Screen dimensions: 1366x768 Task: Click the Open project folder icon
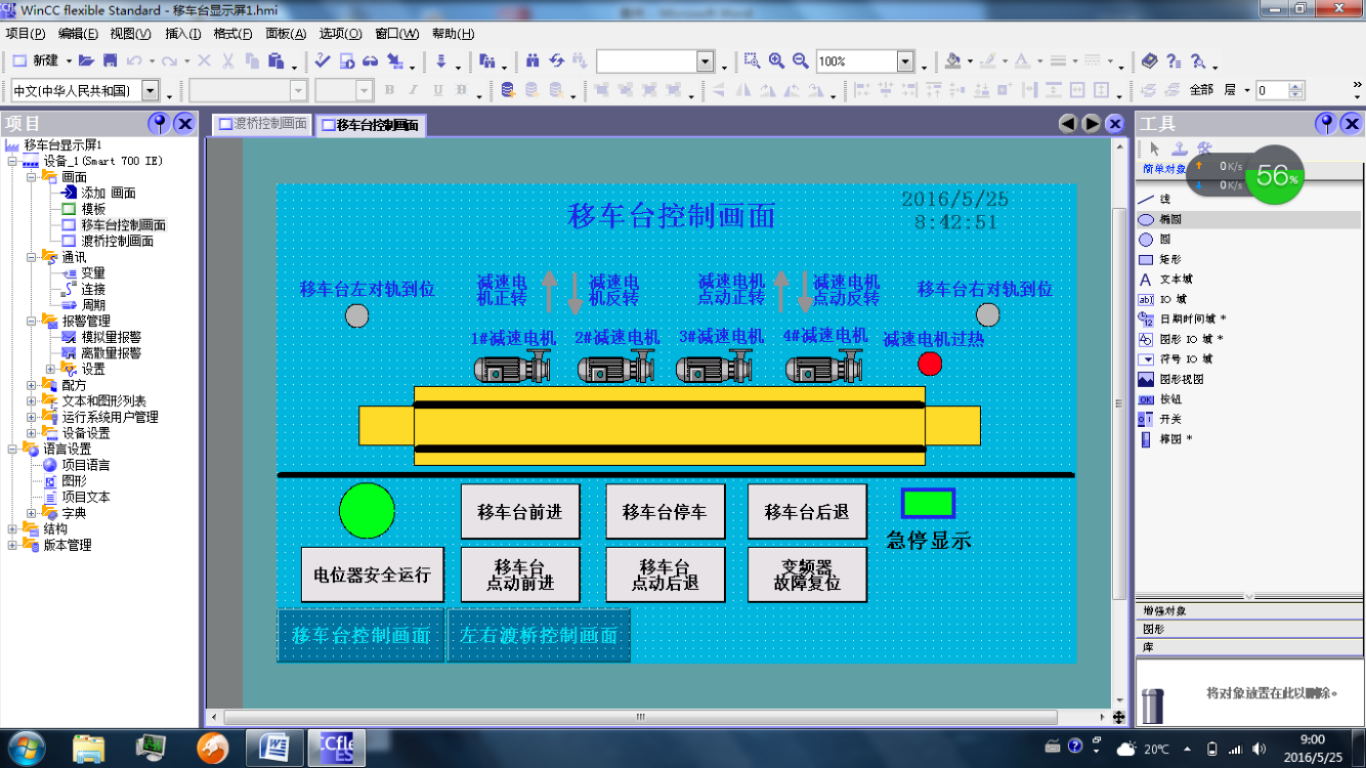86,61
